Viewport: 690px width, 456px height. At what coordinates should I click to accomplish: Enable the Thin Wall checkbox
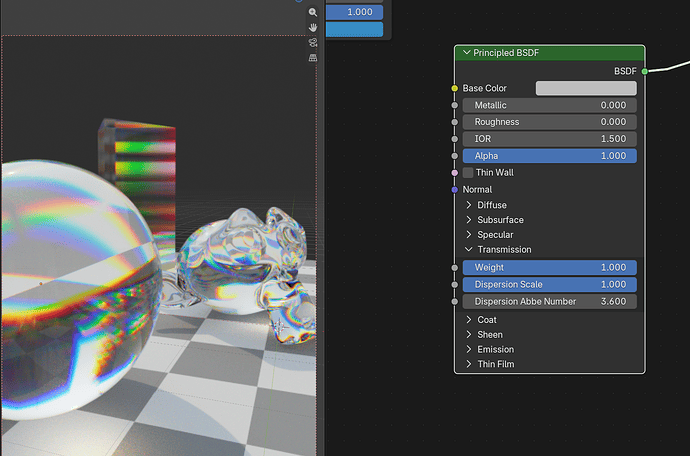pyautogui.click(x=468, y=173)
